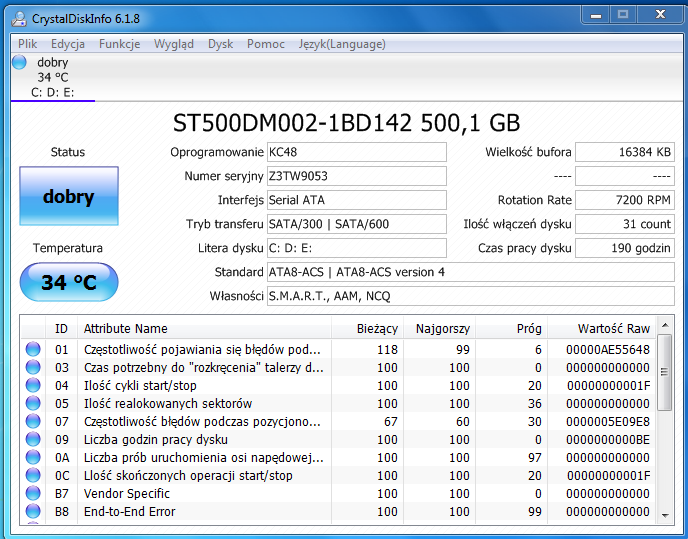This screenshot has width=688, height=539.
Task: Click threshold value 97 for attribute 0A
Action: pos(534,457)
